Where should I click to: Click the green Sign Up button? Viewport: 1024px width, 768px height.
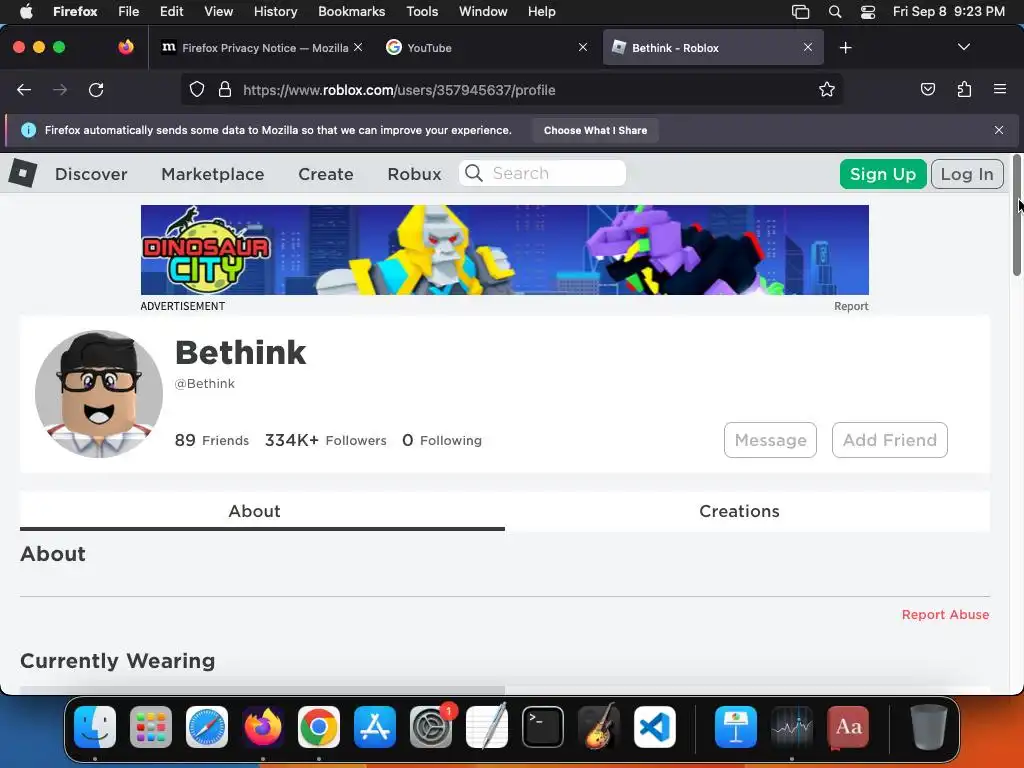883,174
